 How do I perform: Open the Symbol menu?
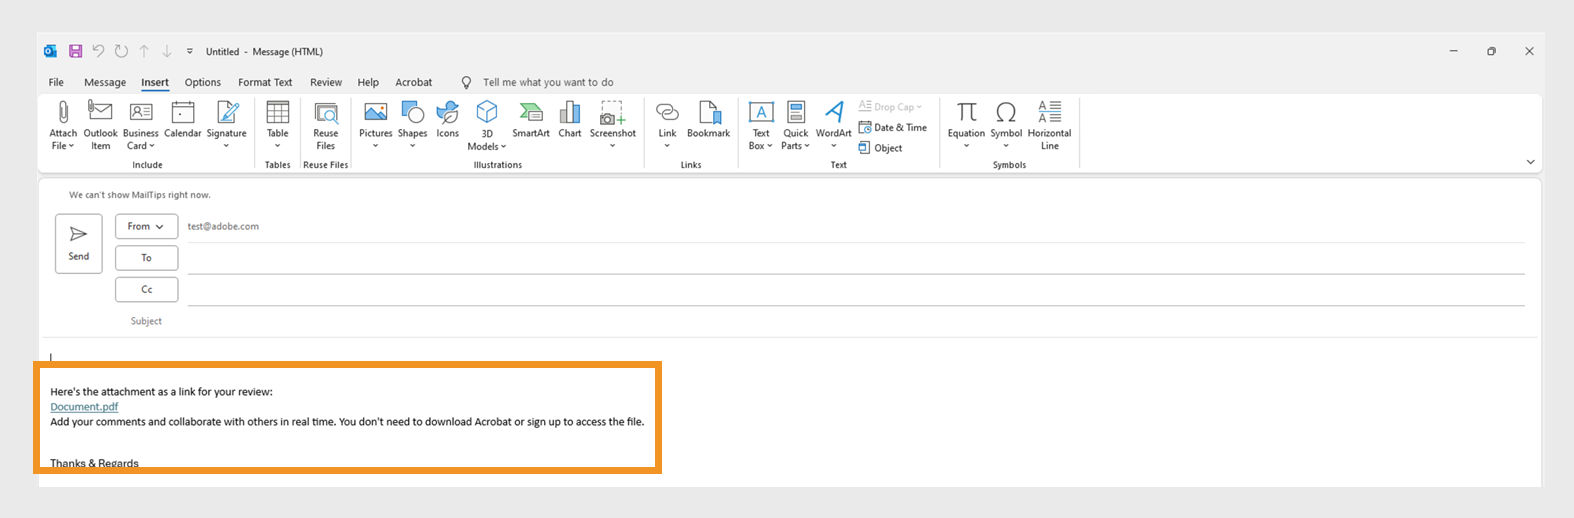pos(1006,125)
